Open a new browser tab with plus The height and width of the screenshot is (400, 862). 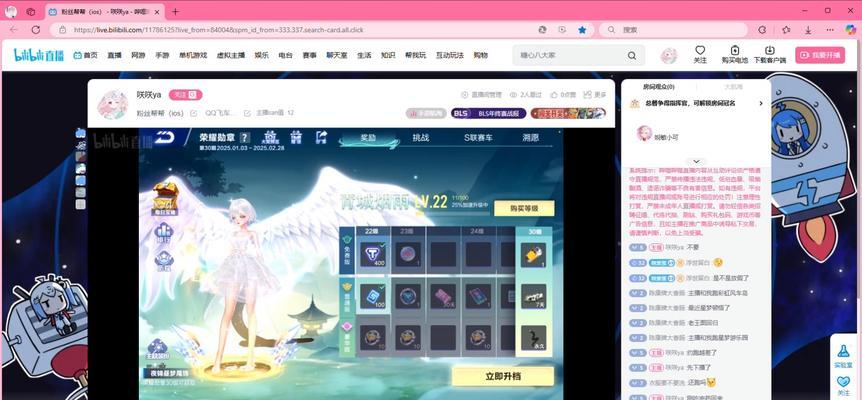175,12
